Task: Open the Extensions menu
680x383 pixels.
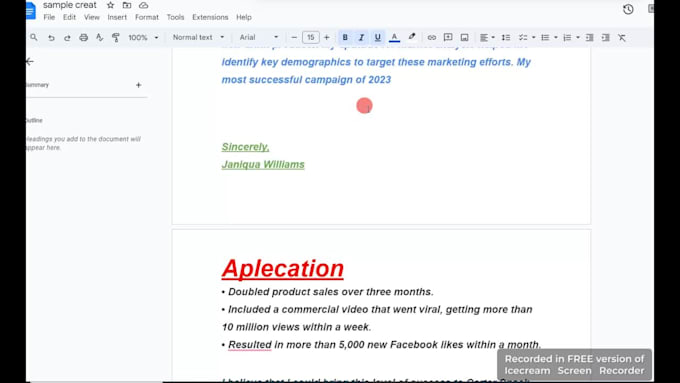Action: [x=210, y=17]
